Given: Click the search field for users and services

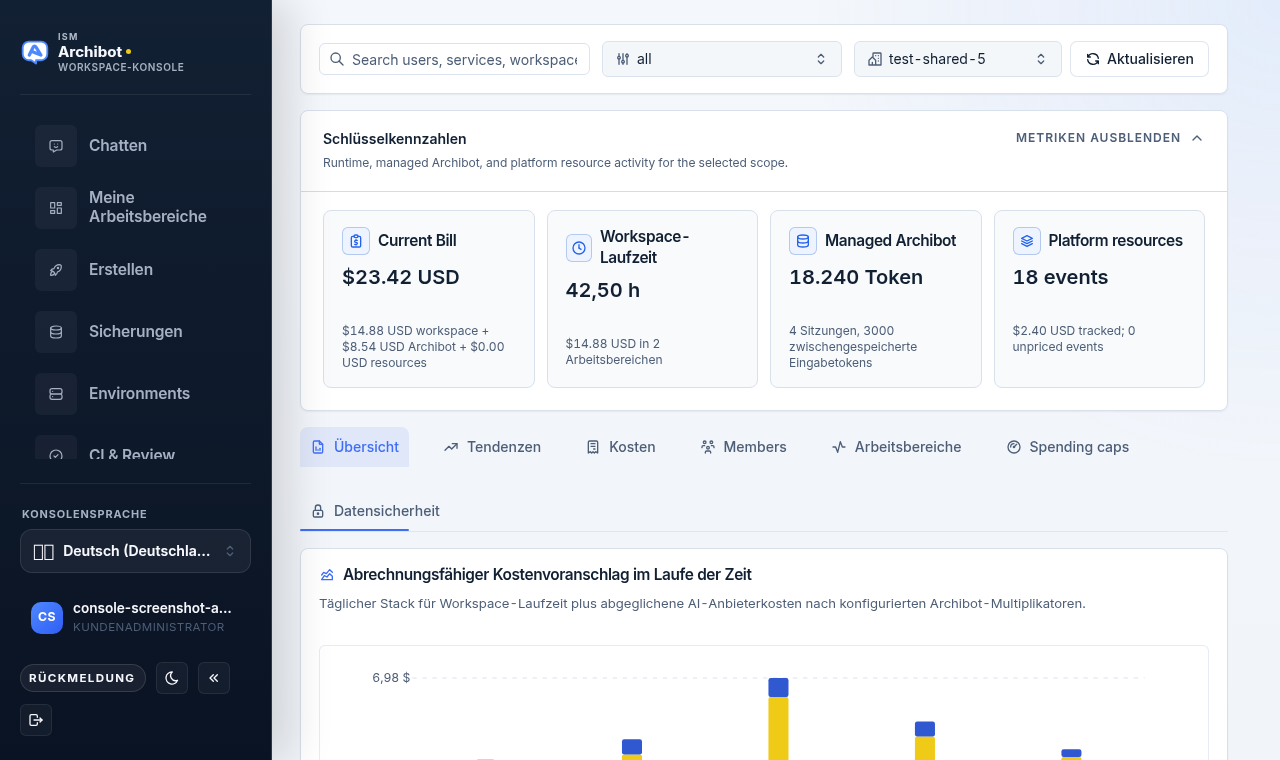Looking at the screenshot, I should [454, 59].
